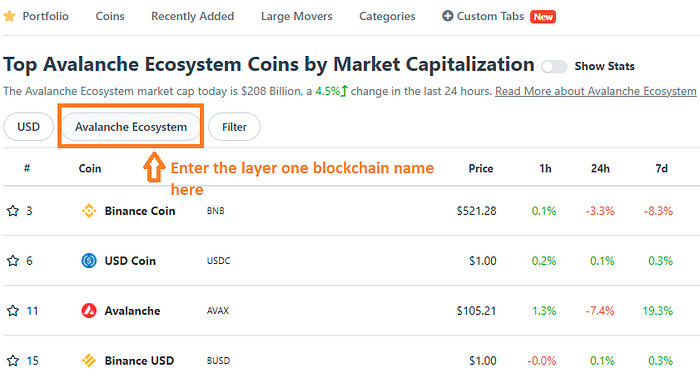Image resolution: width=700 pixels, height=379 pixels.
Task: Go to the Categories tab
Action: point(387,17)
